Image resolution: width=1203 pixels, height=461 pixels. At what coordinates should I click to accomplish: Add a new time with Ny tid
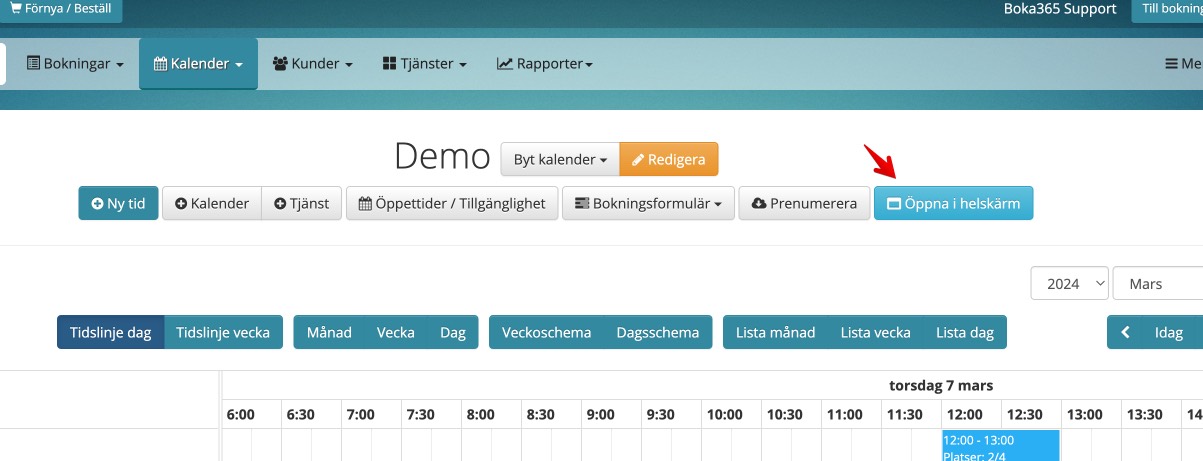[x=118, y=203]
